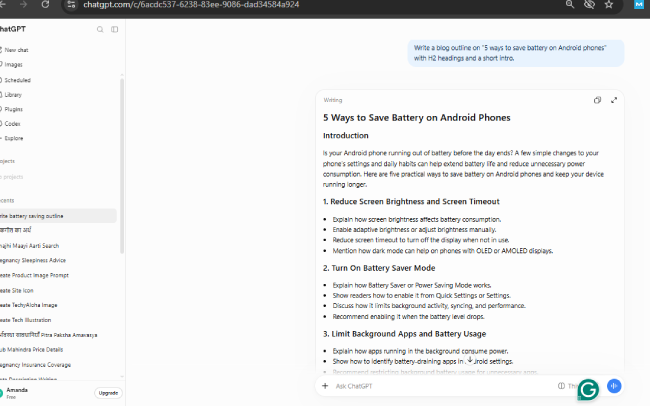Open Scheduled in the sidebar

pyautogui.click(x=17, y=80)
